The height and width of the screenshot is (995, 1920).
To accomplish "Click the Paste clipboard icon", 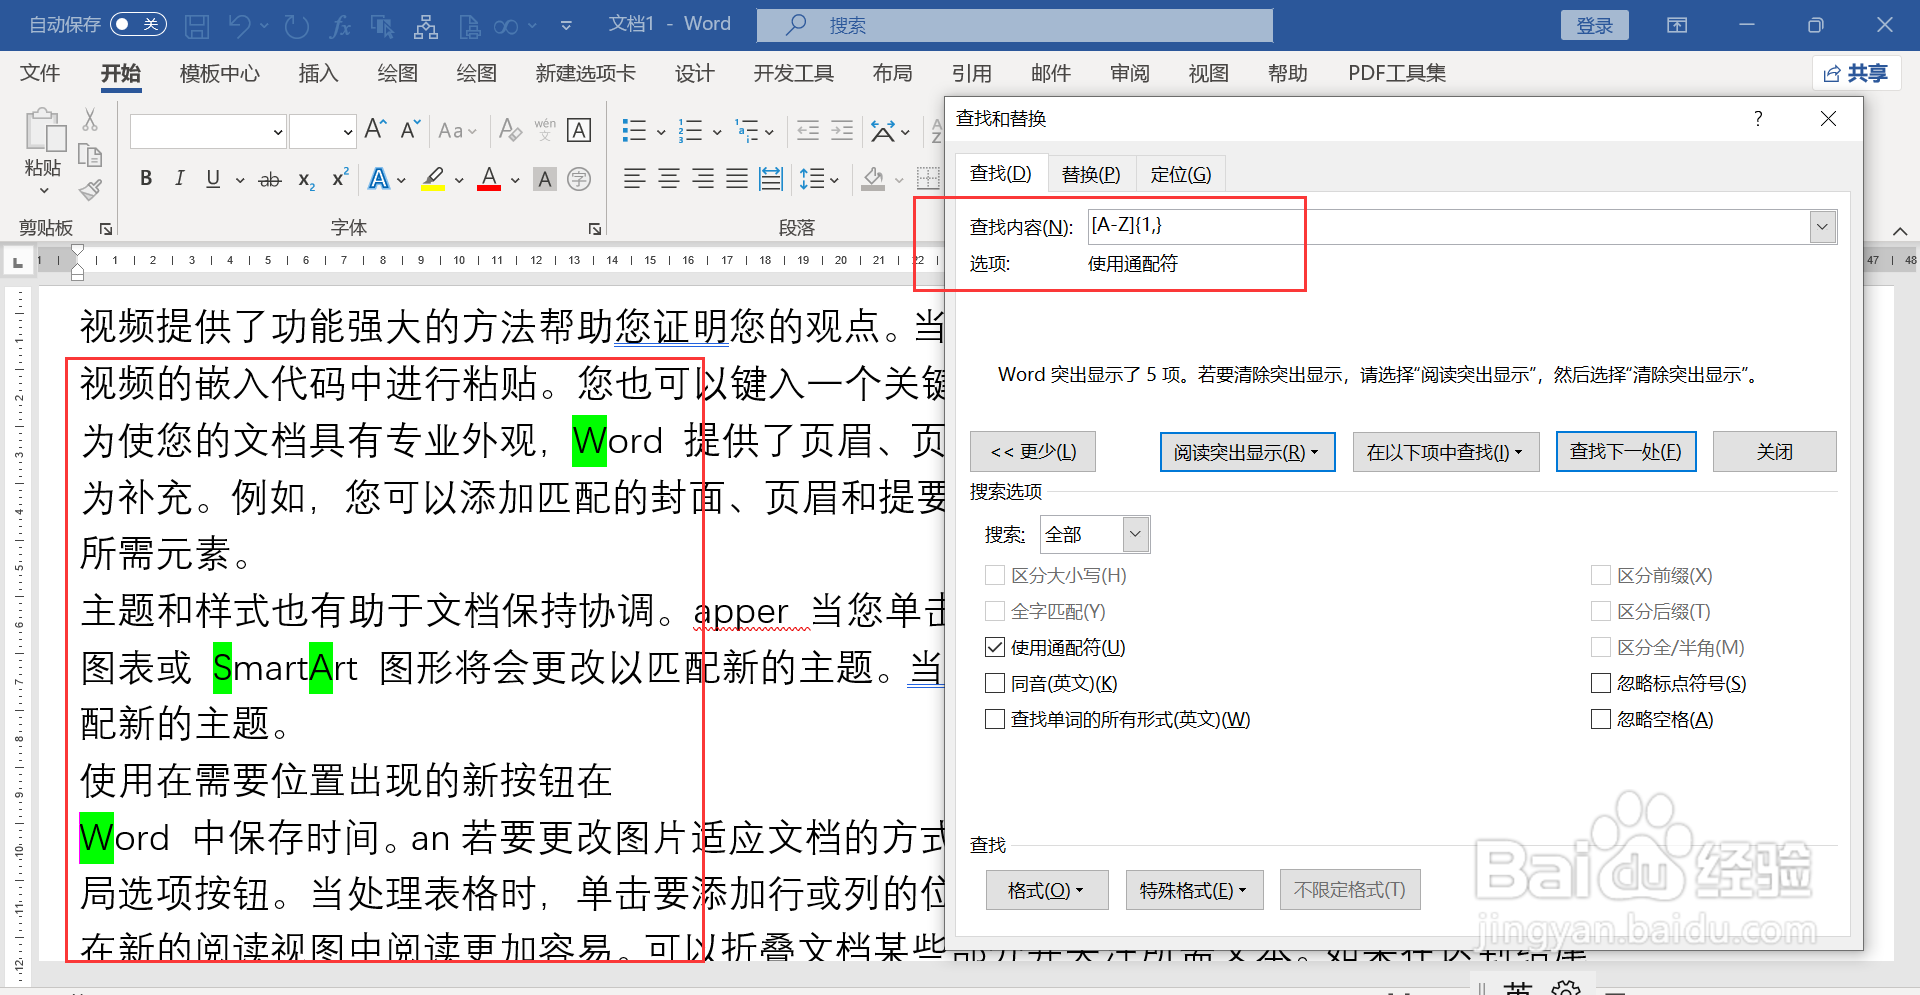I will coord(44,133).
